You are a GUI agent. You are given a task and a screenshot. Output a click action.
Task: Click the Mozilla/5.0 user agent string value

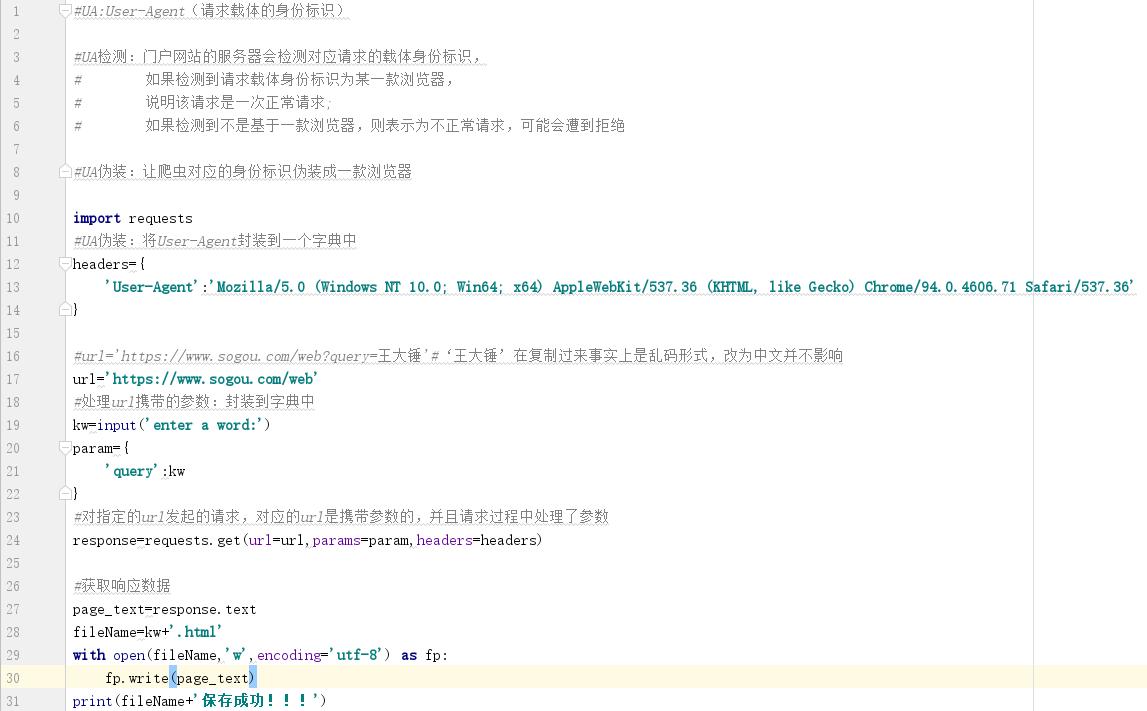(672, 287)
